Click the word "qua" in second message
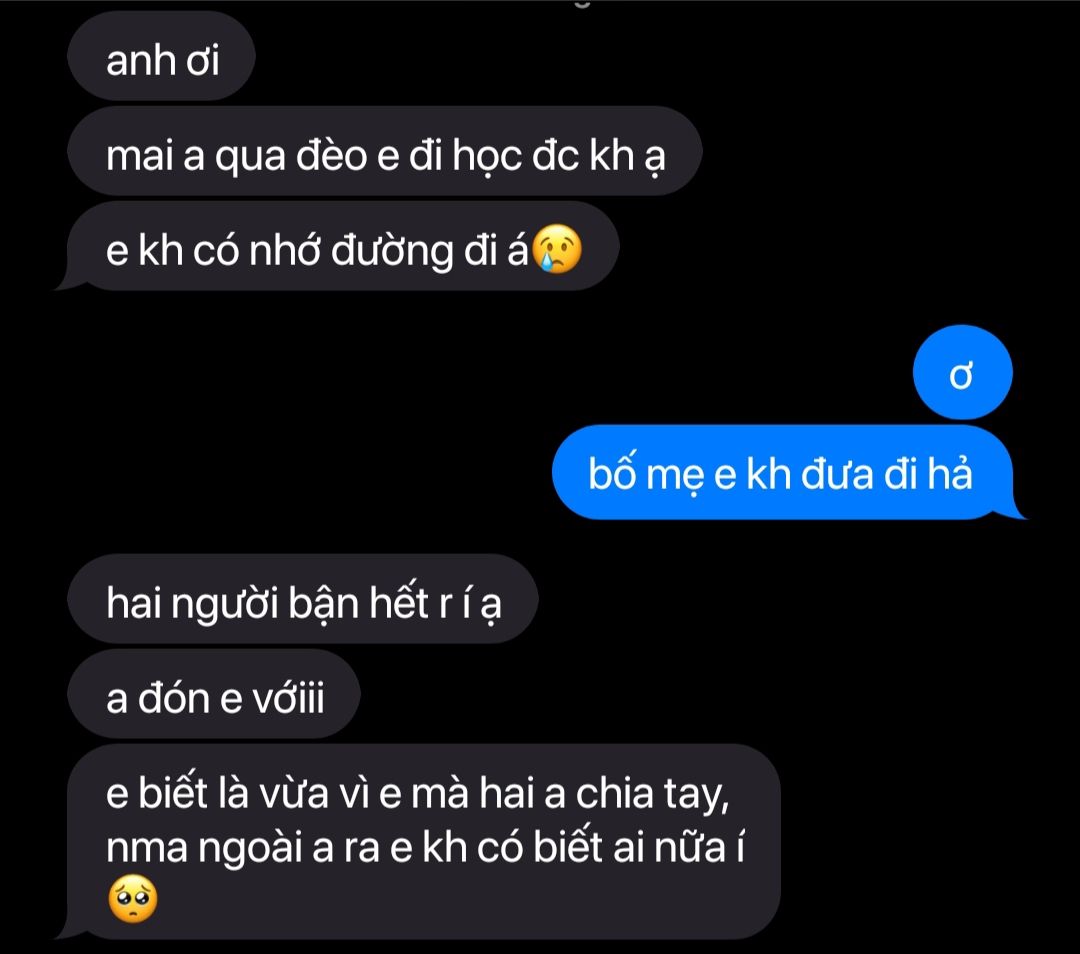The width and height of the screenshot is (1080, 954). [251, 158]
